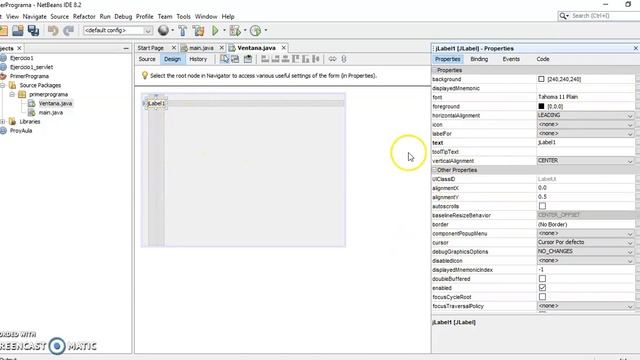The image size is (640, 360).
Task: Expand the Libraries tree node
Action: (3, 122)
